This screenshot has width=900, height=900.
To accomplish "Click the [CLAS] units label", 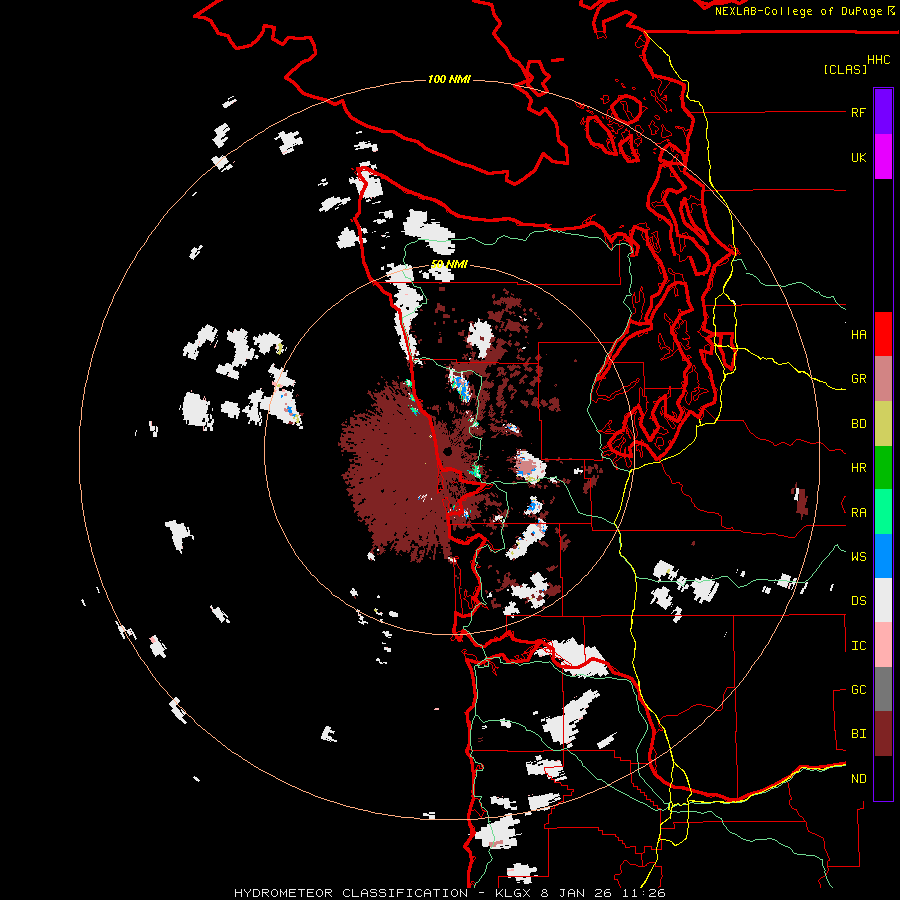I will tap(845, 69).
